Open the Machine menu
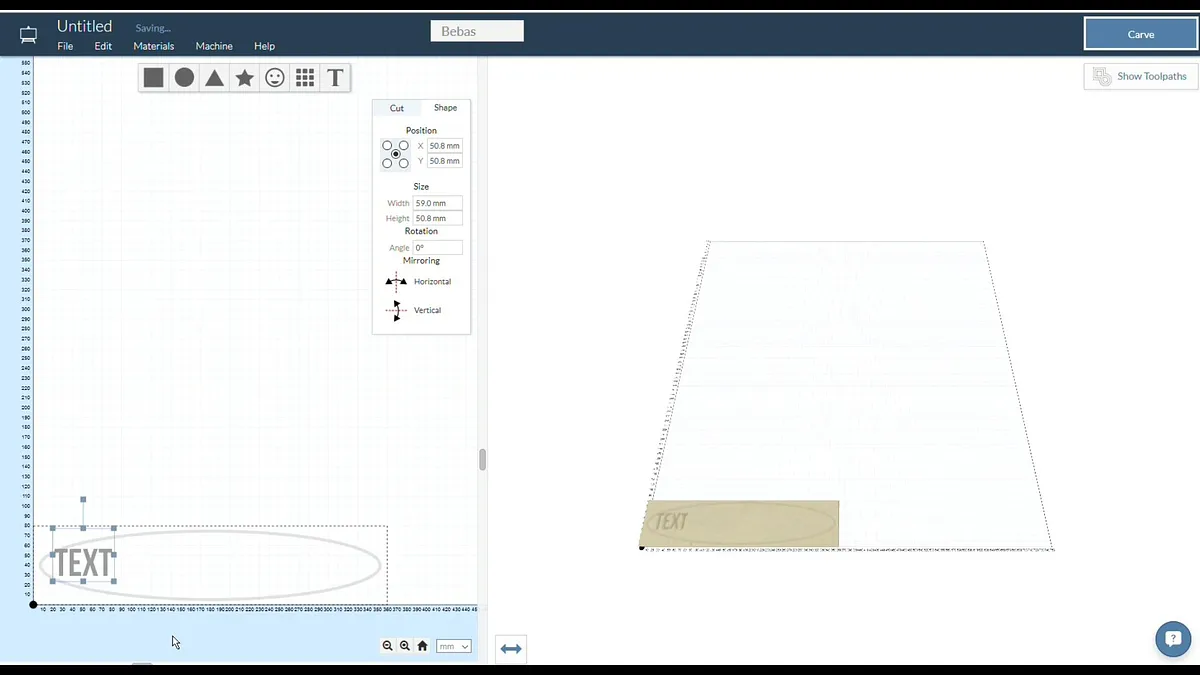Image resolution: width=1200 pixels, height=675 pixels. coord(214,46)
